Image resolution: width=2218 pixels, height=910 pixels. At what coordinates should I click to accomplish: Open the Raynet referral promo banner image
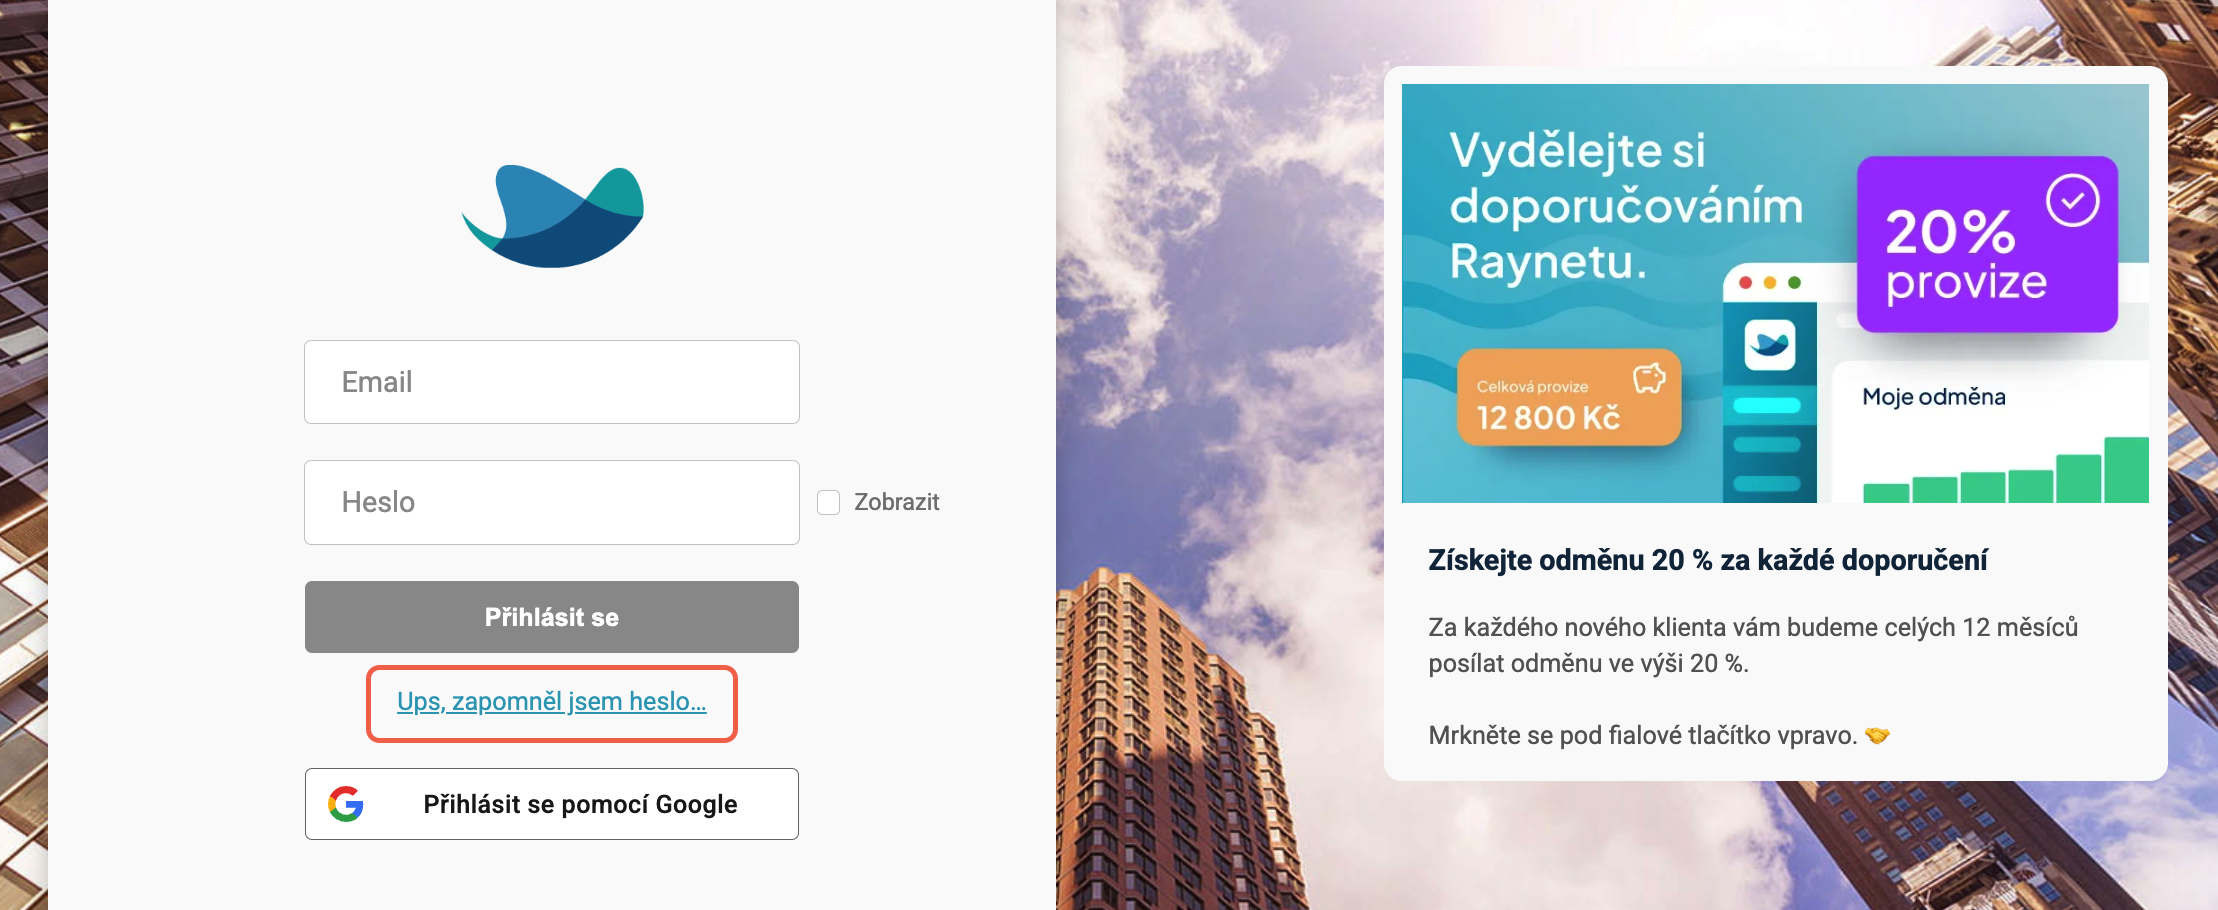click(x=1775, y=293)
